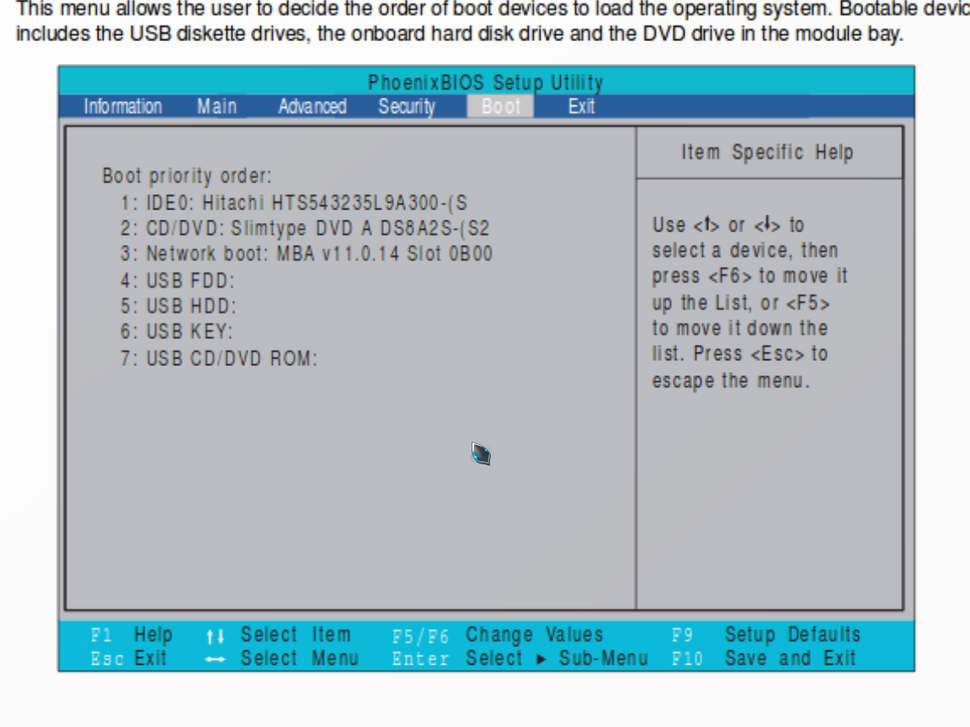Select Network boot: MBA v11.0.14 entry

[x=306, y=254]
